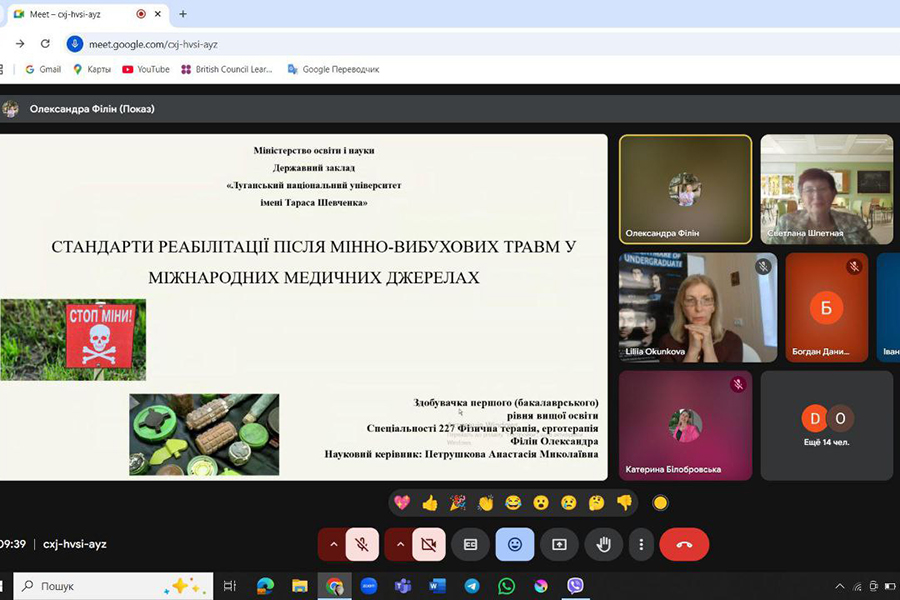Expand the camera video settings arrow

click(399, 544)
